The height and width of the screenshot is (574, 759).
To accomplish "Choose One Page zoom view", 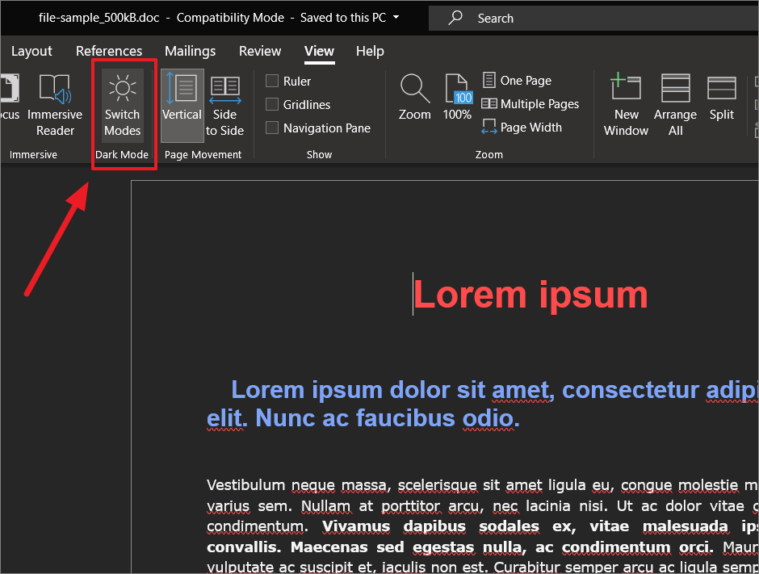I will coord(517,80).
